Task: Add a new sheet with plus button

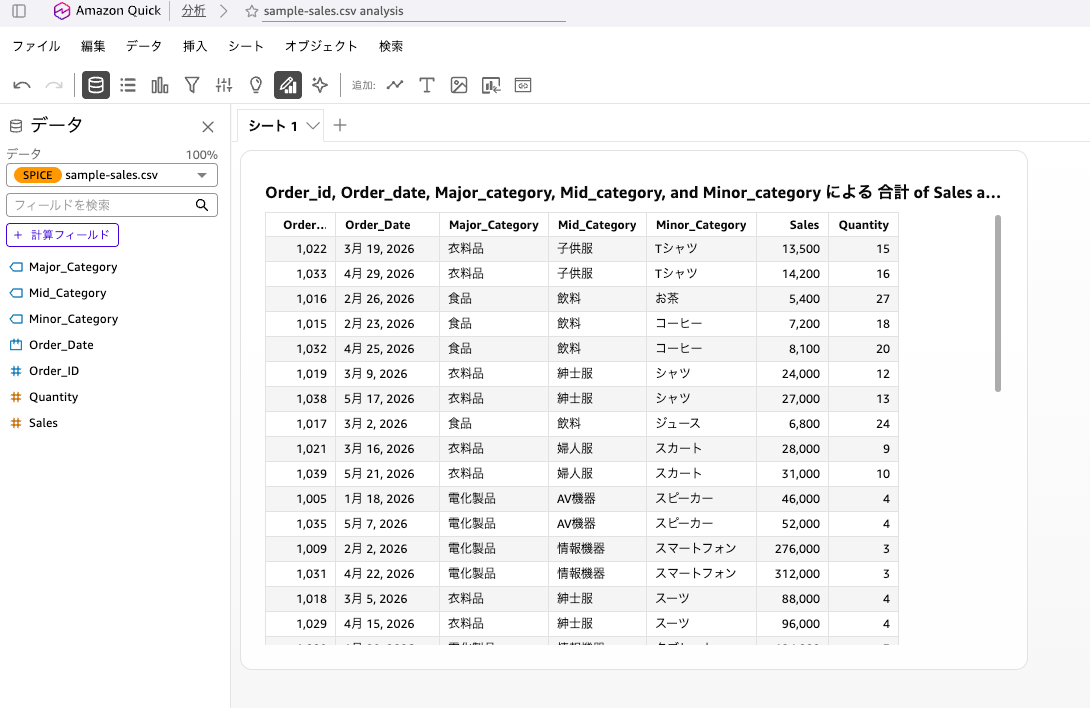Action: point(340,125)
